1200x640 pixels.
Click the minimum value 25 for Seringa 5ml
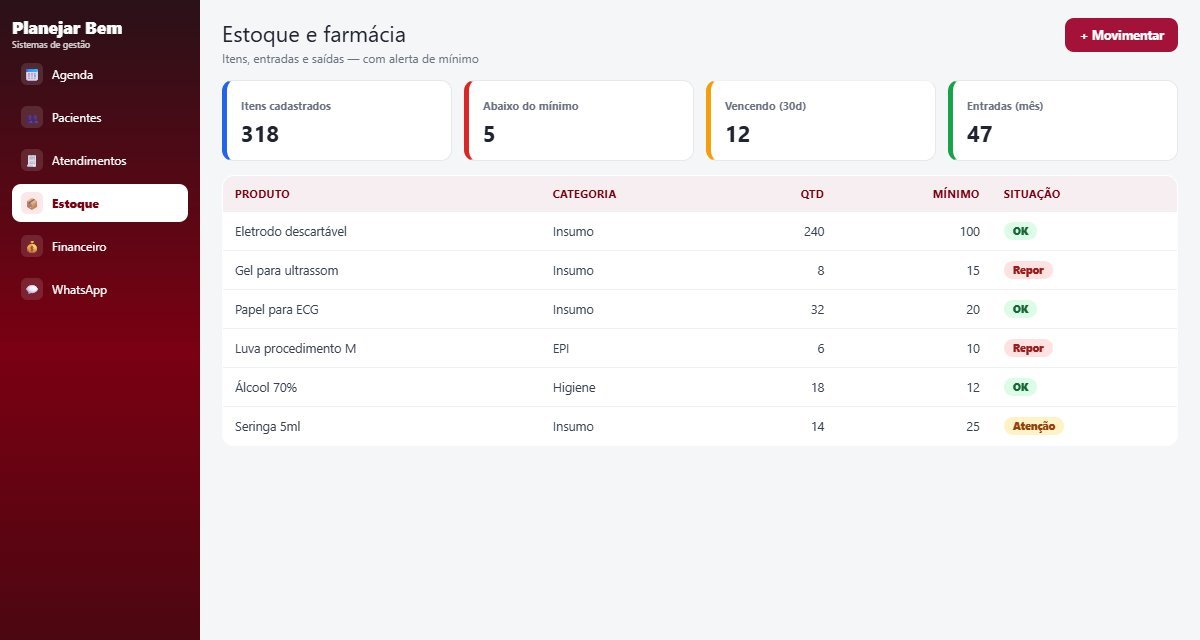972,427
